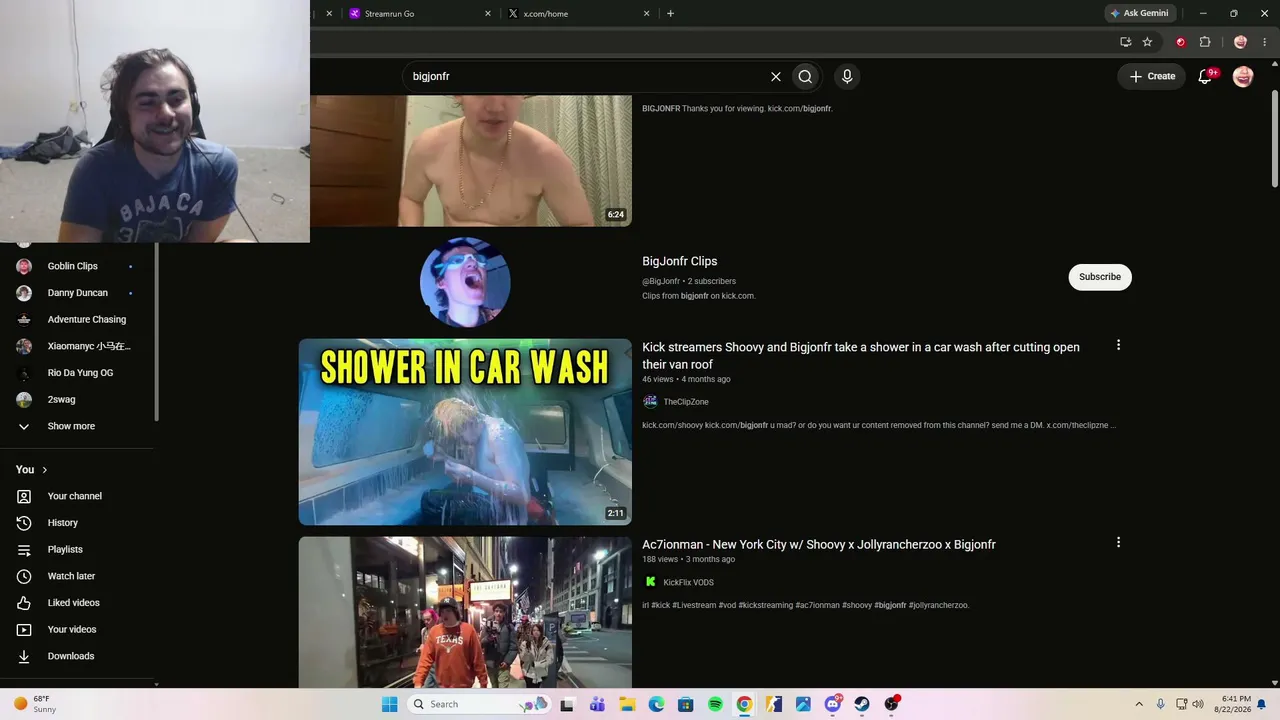
Task: Visit TheClipZone channel link
Action: 686,402
